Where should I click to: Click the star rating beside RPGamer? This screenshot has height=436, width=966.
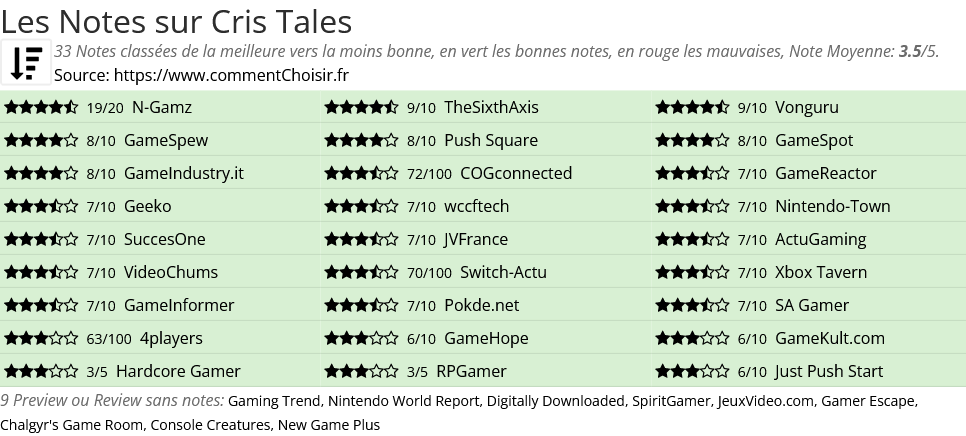coord(361,372)
